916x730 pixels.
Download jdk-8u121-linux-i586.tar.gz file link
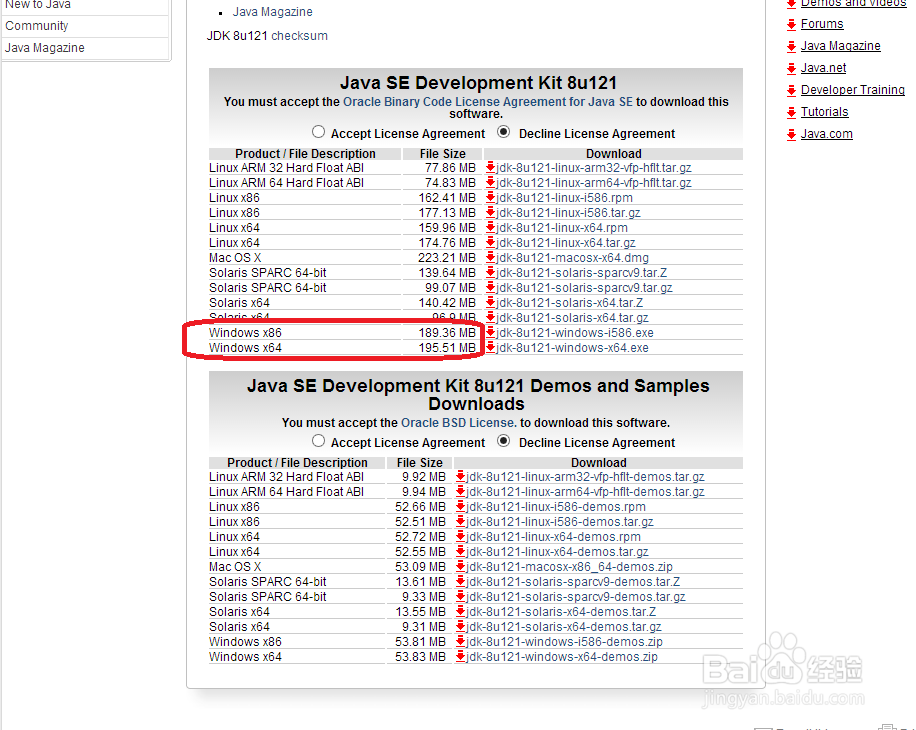click(568, 213)
